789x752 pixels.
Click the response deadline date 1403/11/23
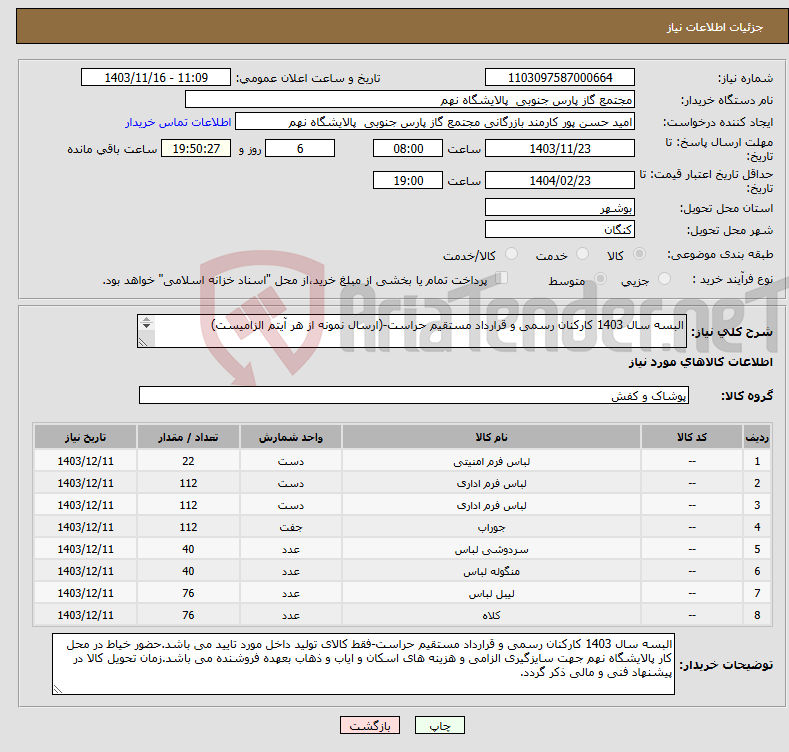[x=560, y=148]
